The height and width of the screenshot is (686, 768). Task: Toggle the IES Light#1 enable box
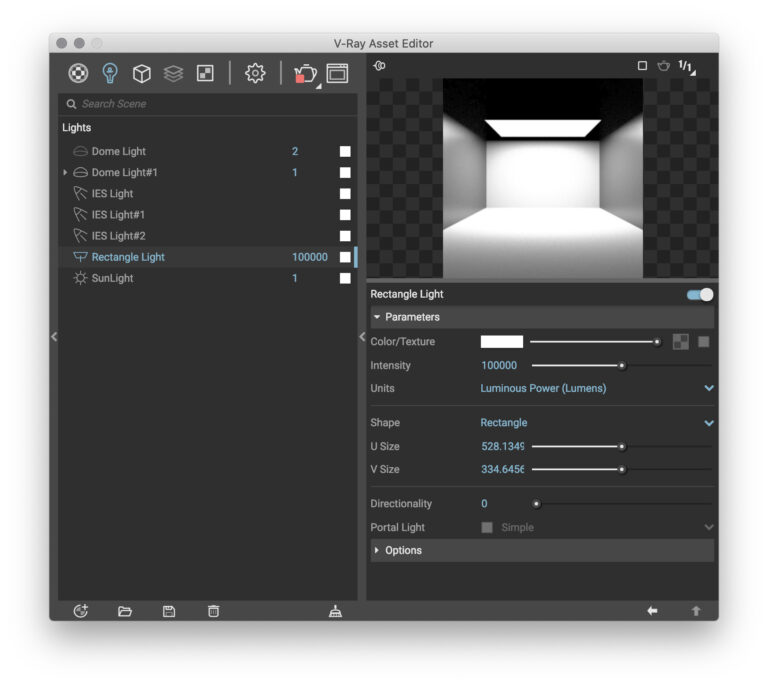(x=345, y=214)
